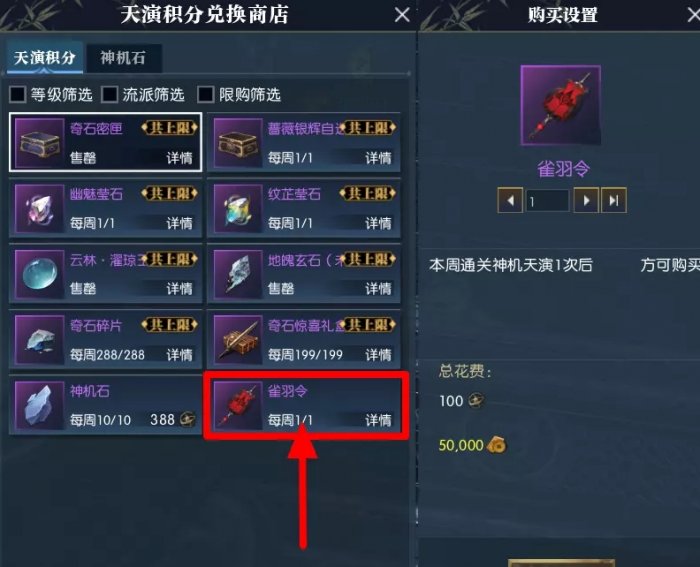
Task: Decrease purchase quantity with left arrow
Action: pyautogui.click(x=510, y=200)
